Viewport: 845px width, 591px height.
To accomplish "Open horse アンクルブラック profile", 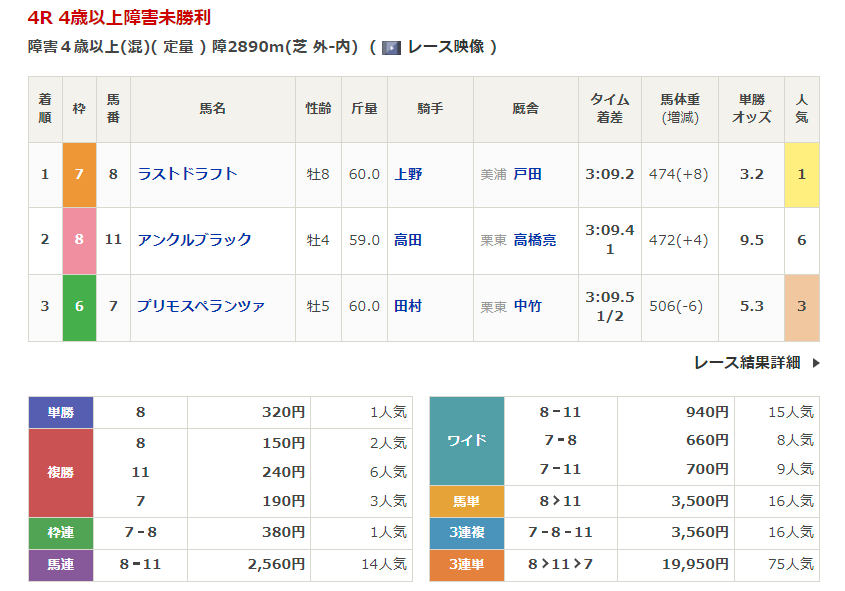I will click(x=194, y=240).
